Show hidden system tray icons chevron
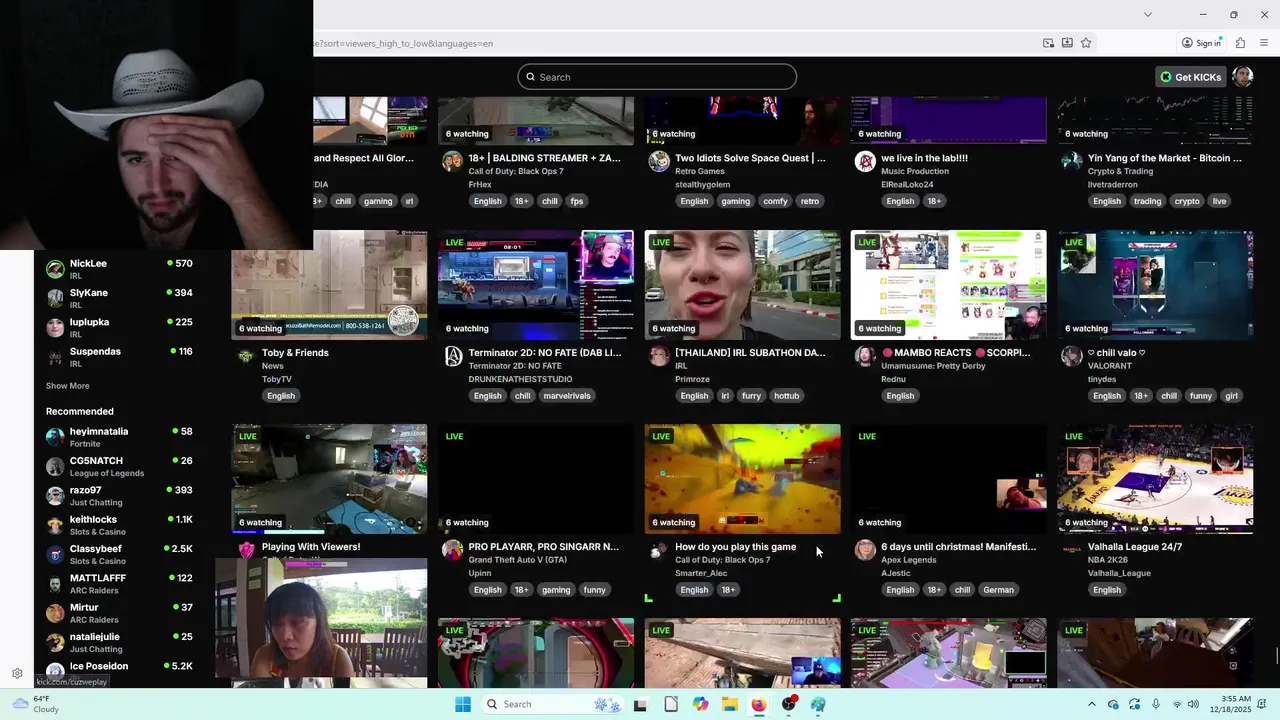Screen dimensions: 1280x720 (1091, 704)
